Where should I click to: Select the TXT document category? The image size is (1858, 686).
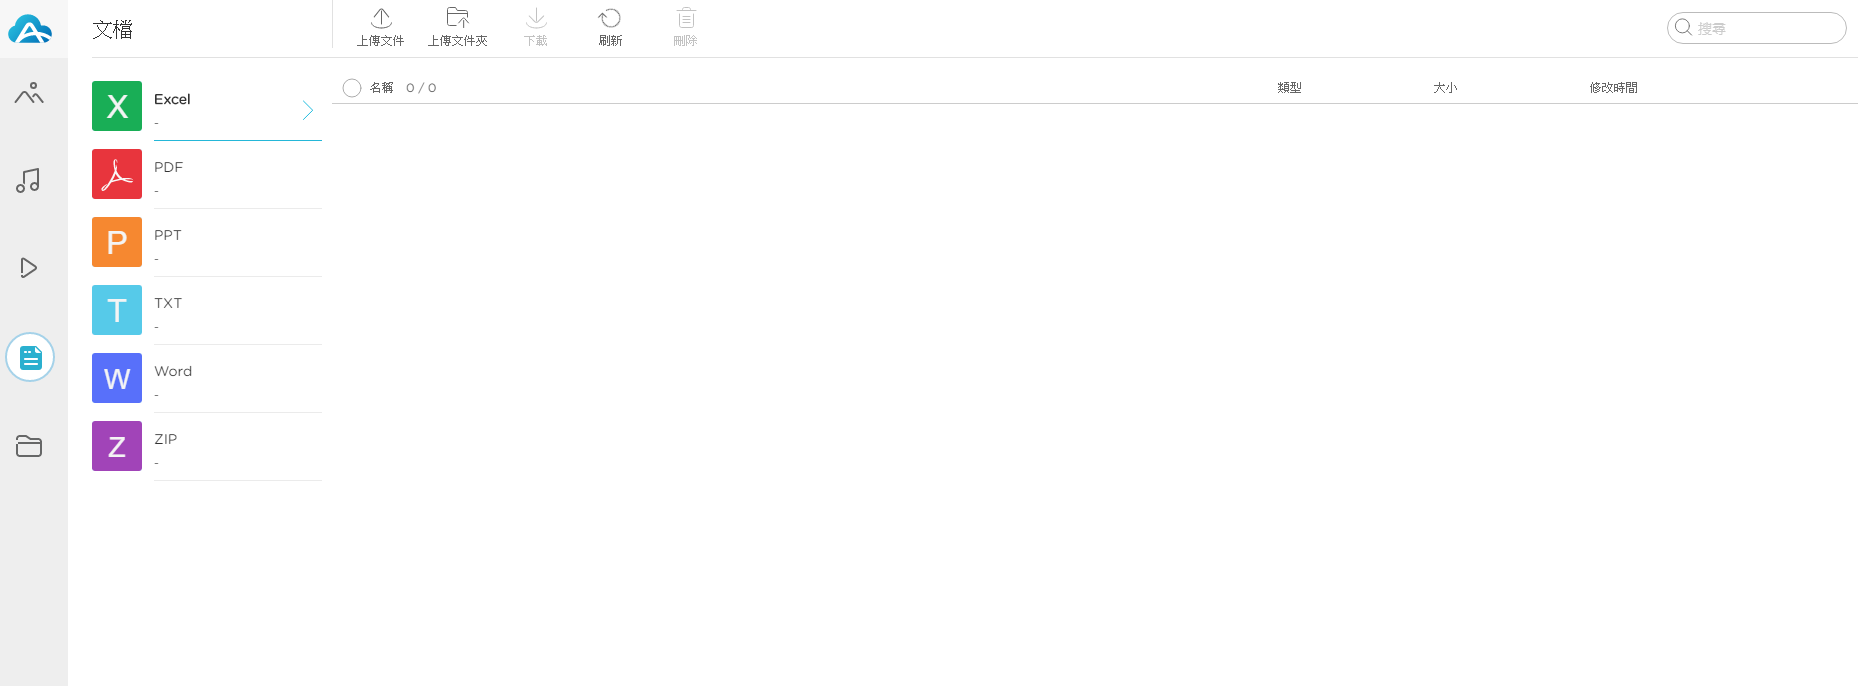coord(207,311)
